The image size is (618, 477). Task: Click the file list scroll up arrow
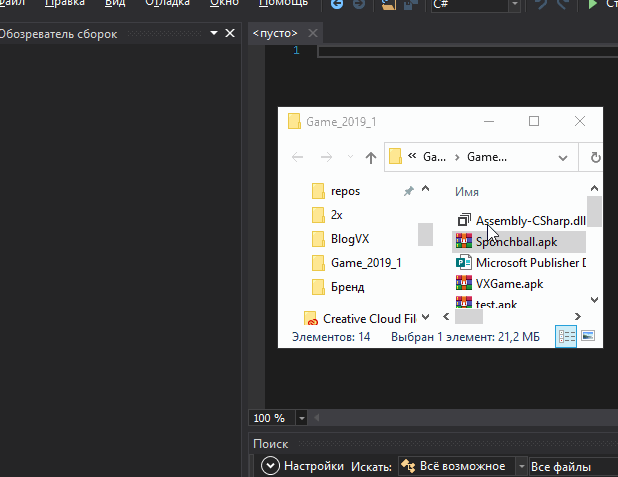click(594, 188)
